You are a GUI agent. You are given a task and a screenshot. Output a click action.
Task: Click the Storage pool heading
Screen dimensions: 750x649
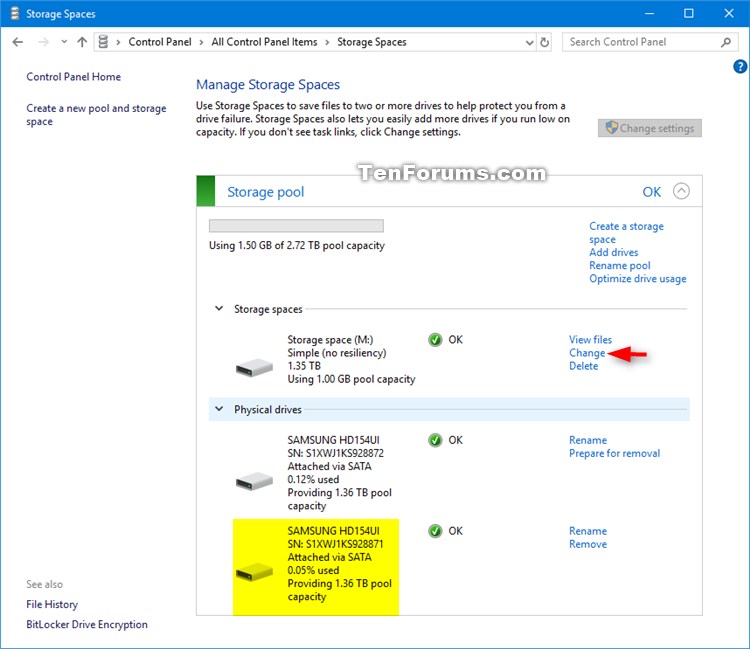point(265,192)
